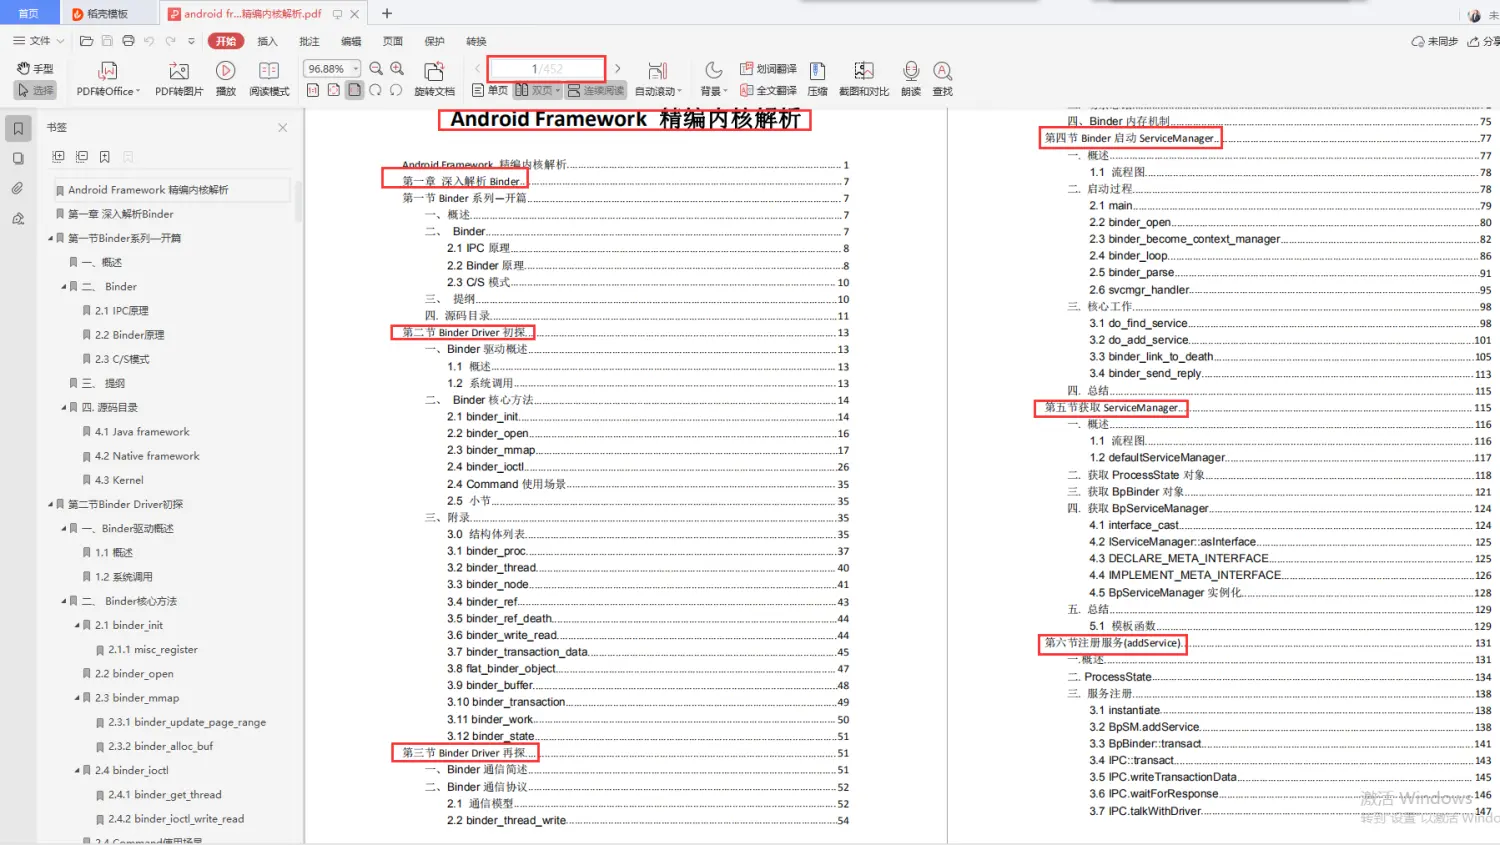Enable 划词翻译 word translation

pos(768,68)
